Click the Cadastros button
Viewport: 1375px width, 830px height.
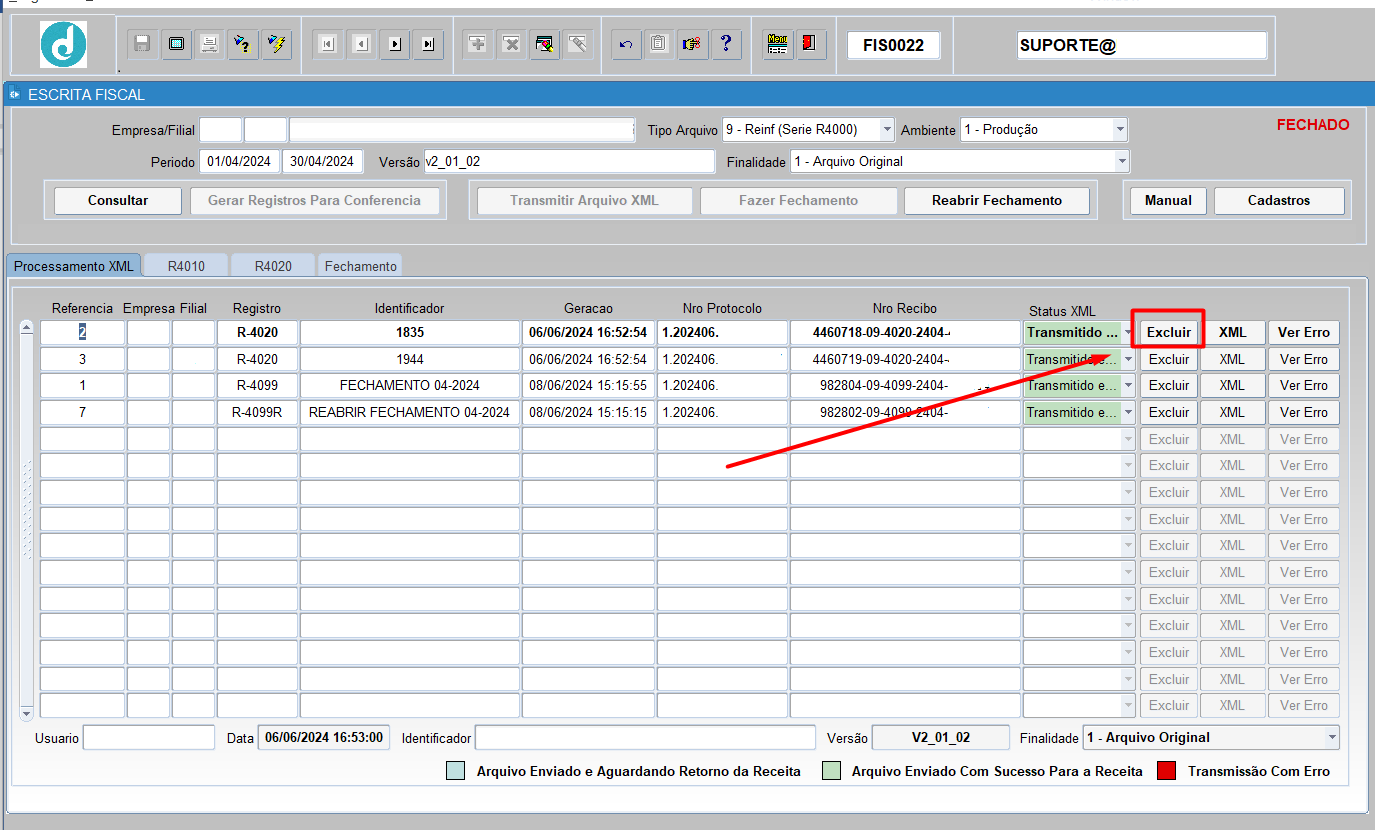[1279, 200]
